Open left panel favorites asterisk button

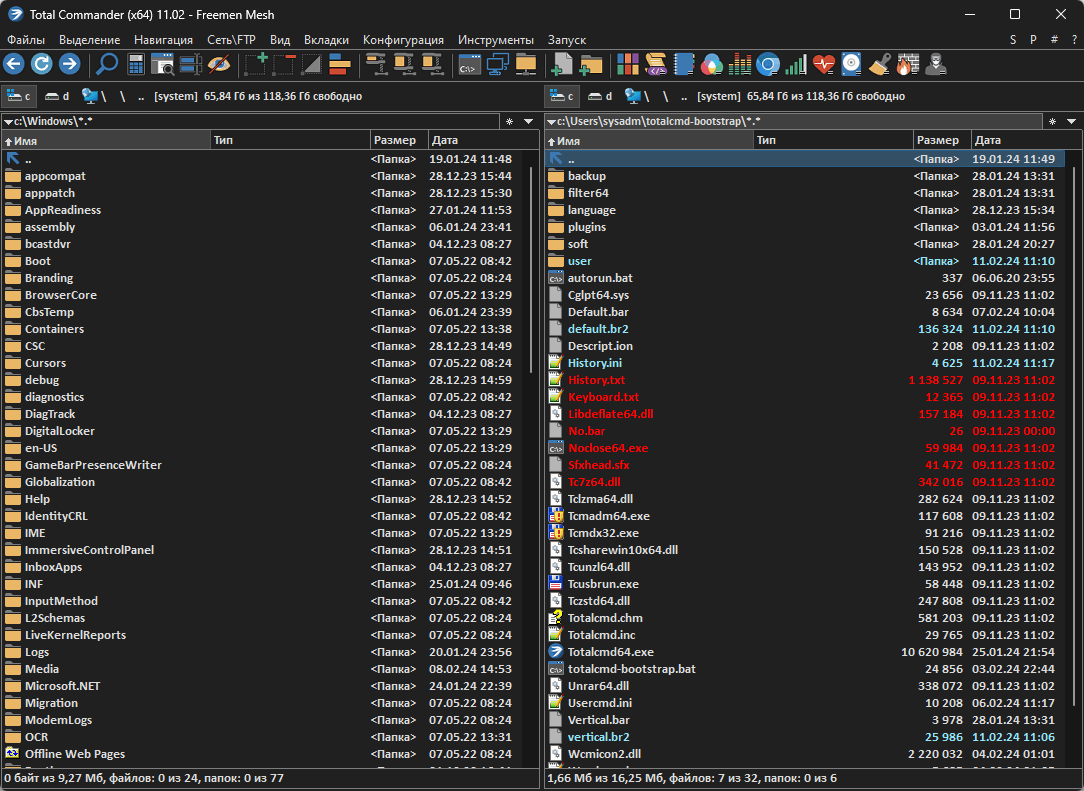coord(509,121)
